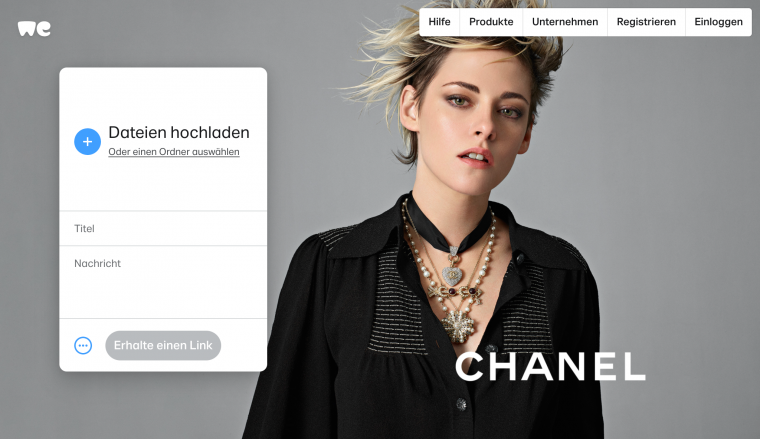Focus the Titel input field
760x439 pixels.
point(163,228)
